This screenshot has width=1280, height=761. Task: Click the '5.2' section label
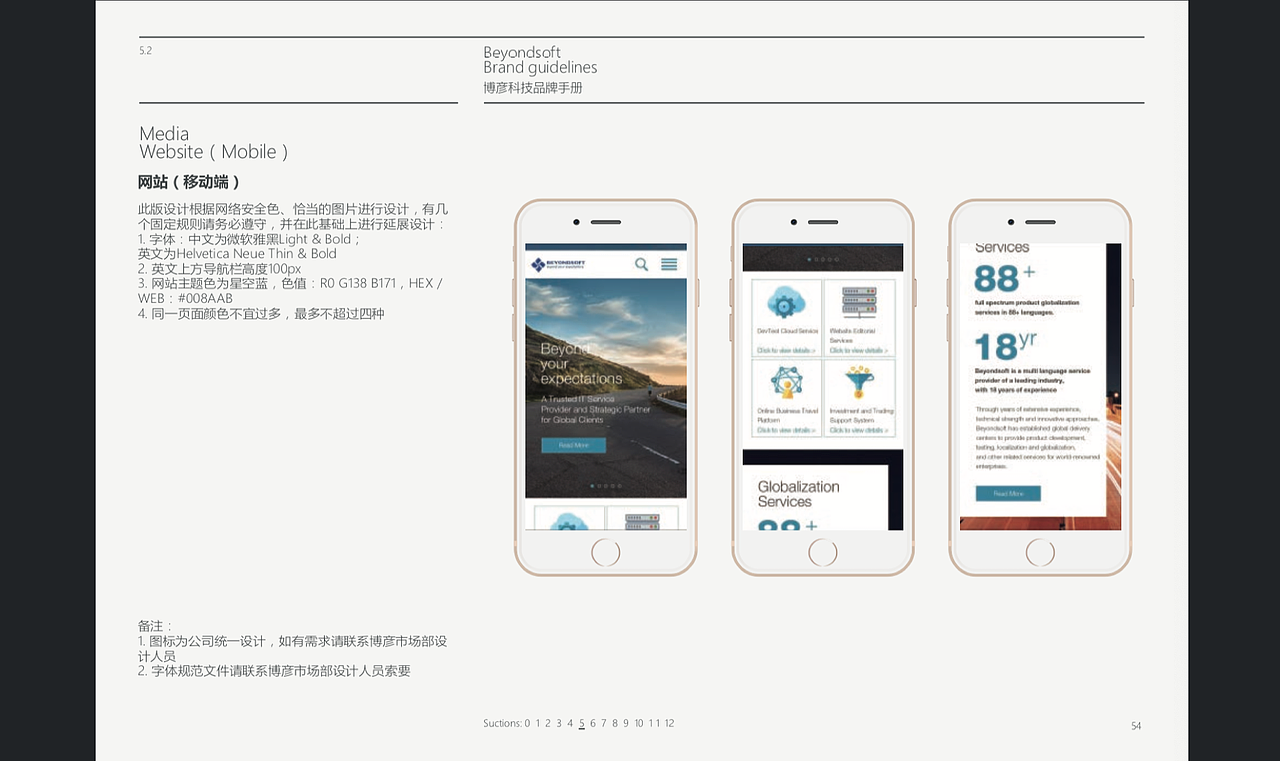146,50
